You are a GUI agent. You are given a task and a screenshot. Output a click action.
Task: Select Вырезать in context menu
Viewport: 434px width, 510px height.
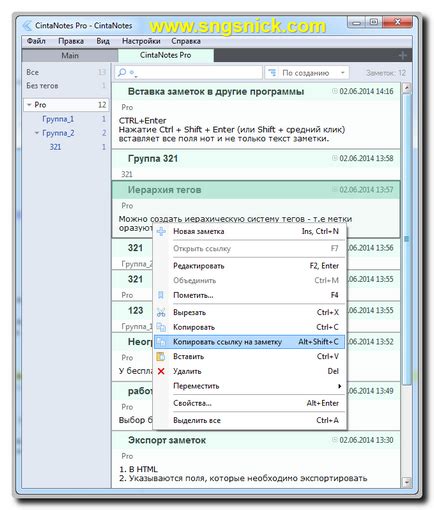tap(249, 312)
